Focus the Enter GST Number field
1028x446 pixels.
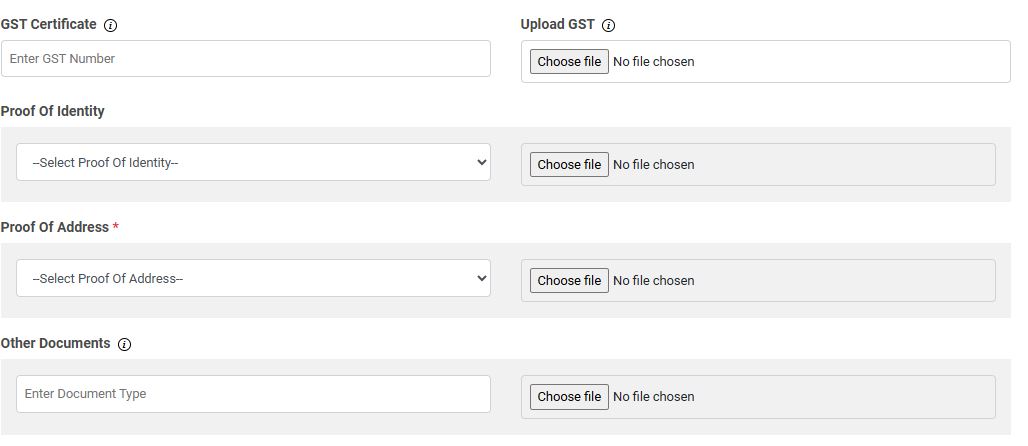[246, 59]
